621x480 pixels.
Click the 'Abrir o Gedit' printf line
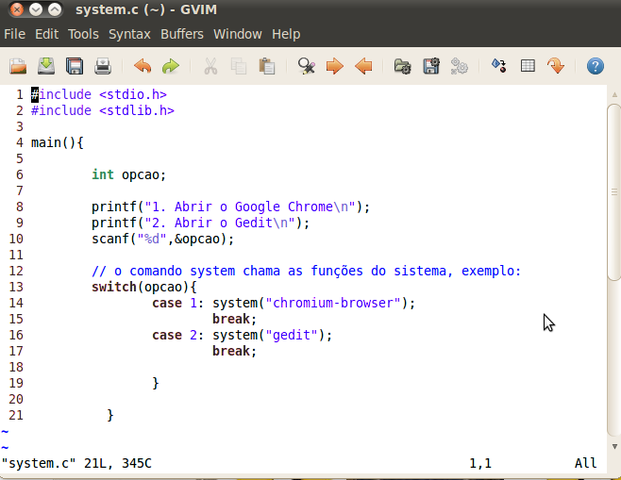pos(200,223)
